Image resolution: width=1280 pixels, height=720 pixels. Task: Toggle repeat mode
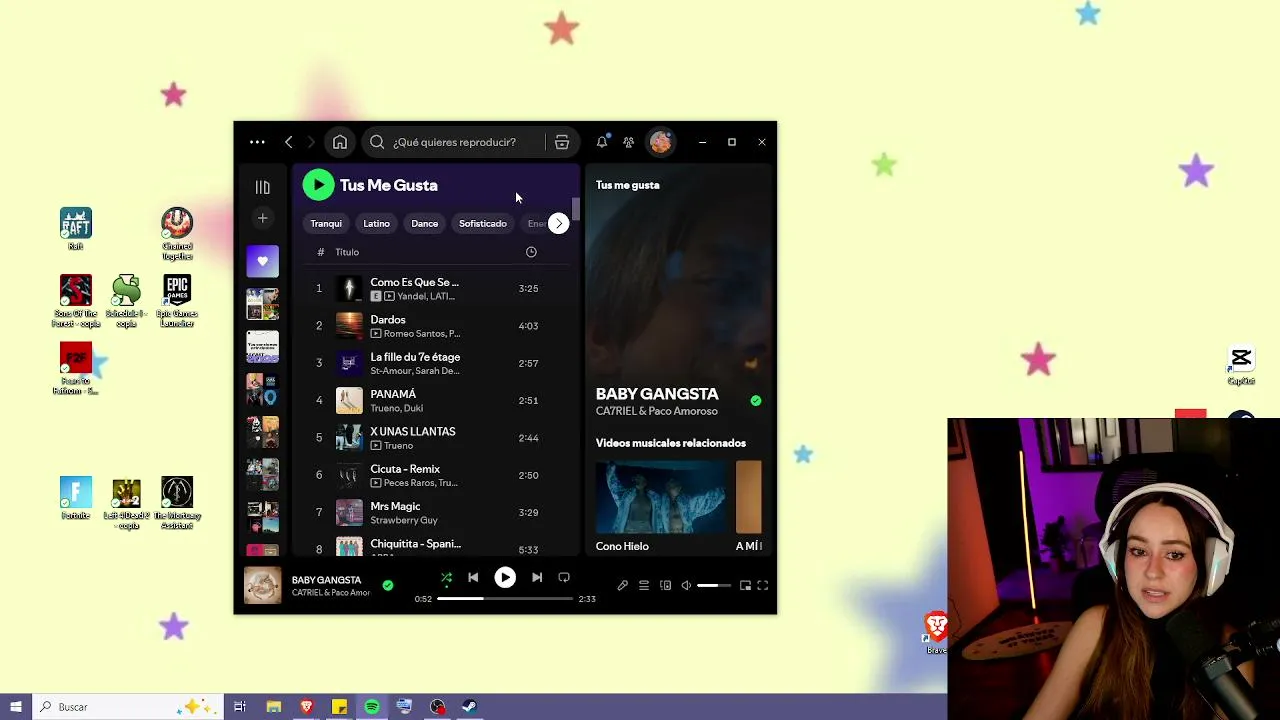tap(564, 578)
